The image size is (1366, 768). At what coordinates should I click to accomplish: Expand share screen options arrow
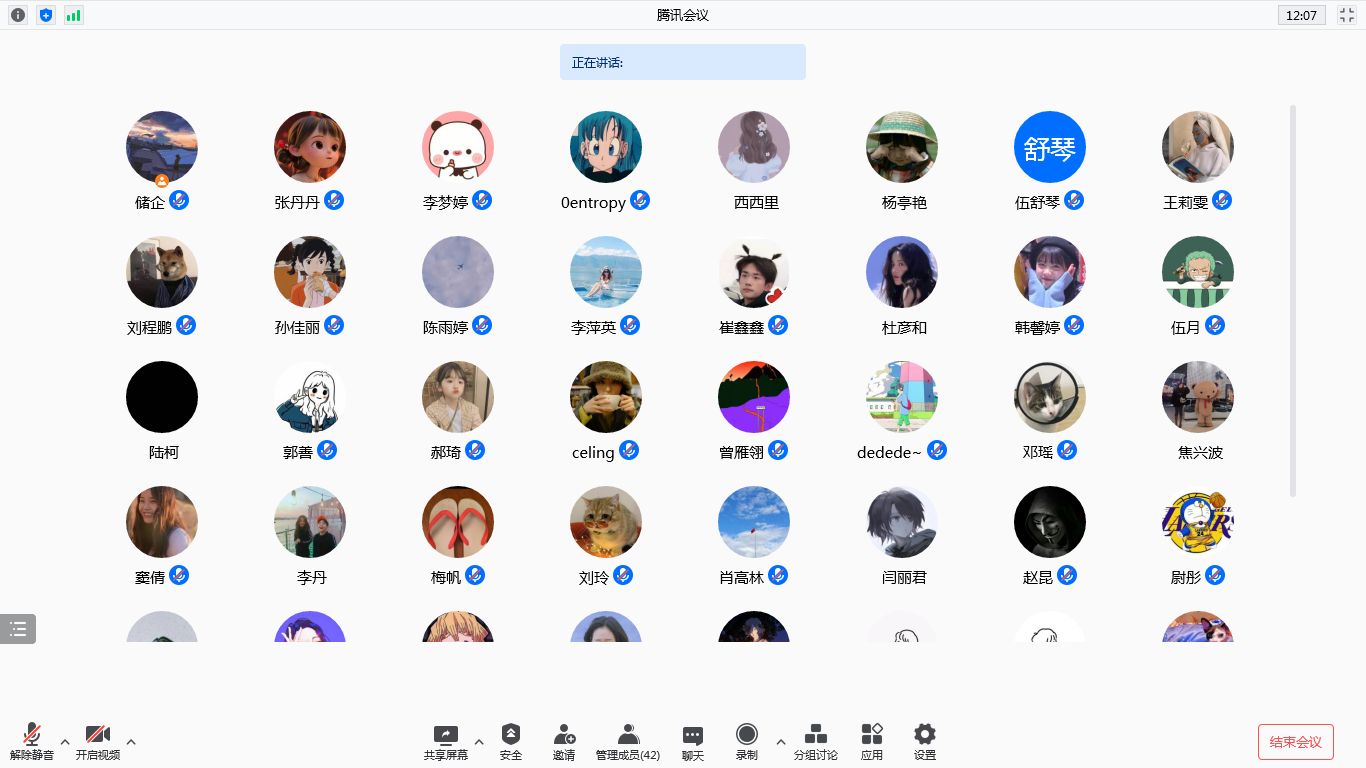[x=479, y=742]
